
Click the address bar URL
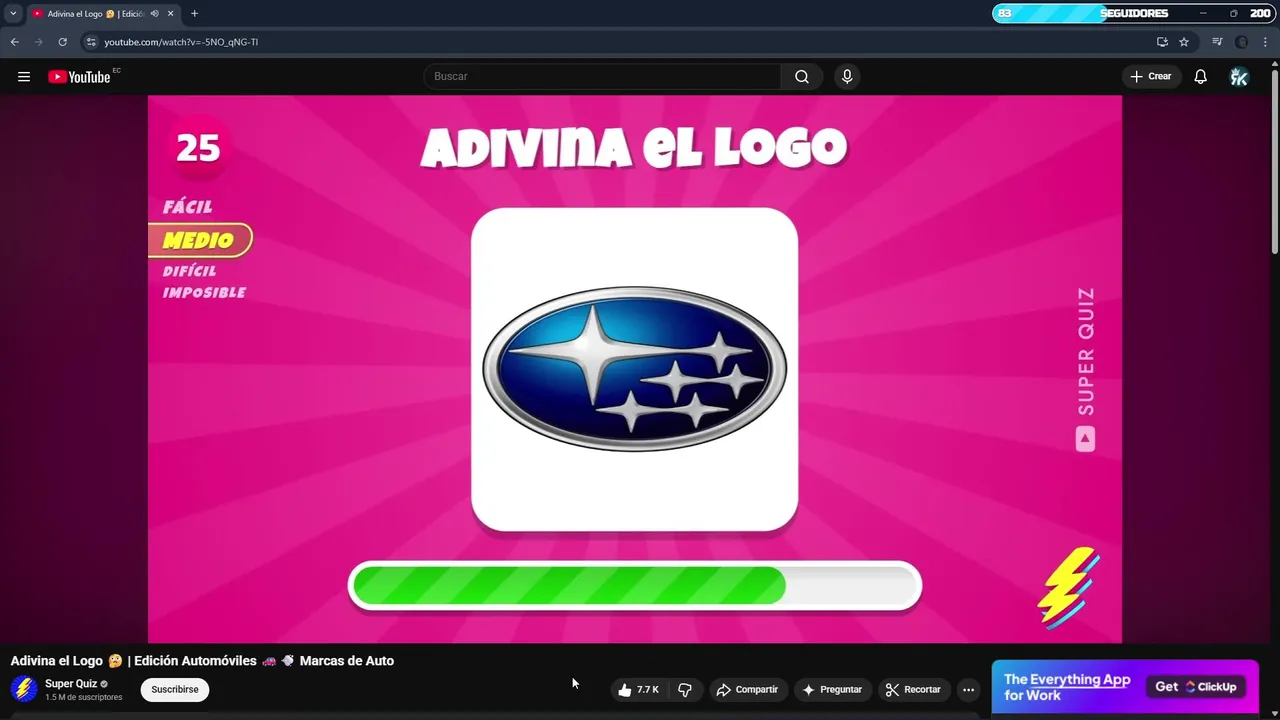coord(181,42)
